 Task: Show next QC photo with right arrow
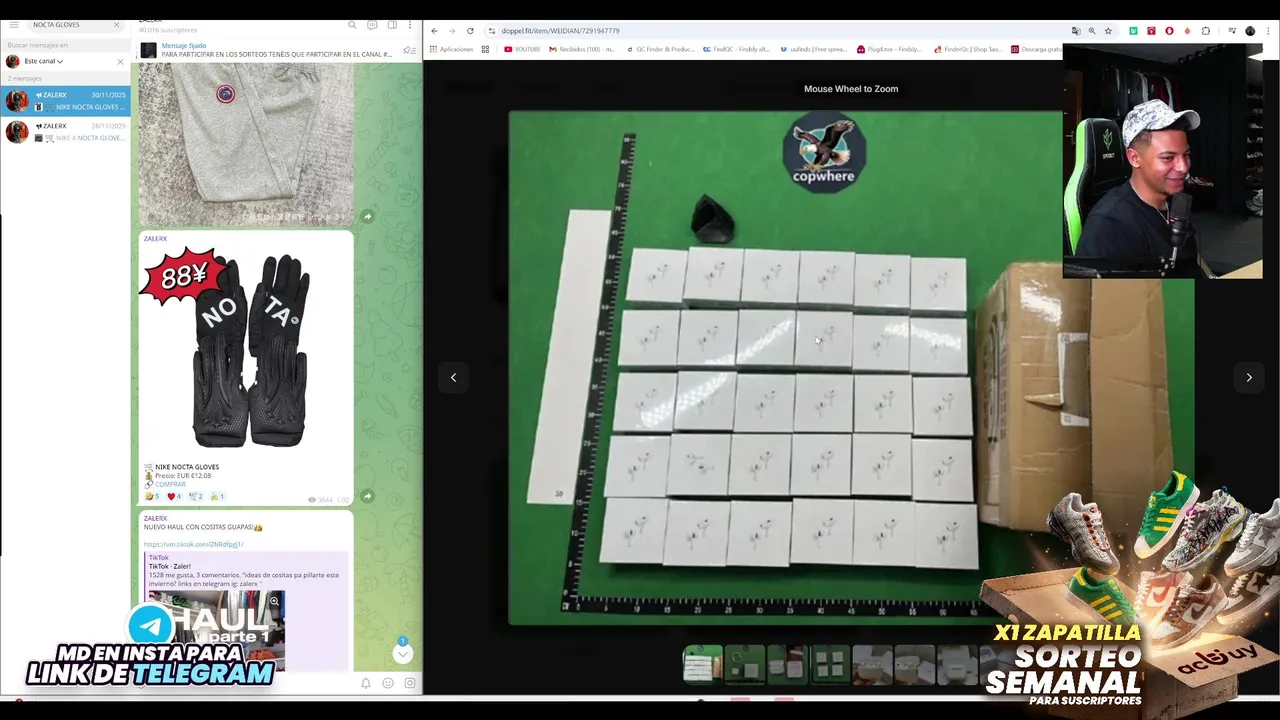coord(1249,377)
